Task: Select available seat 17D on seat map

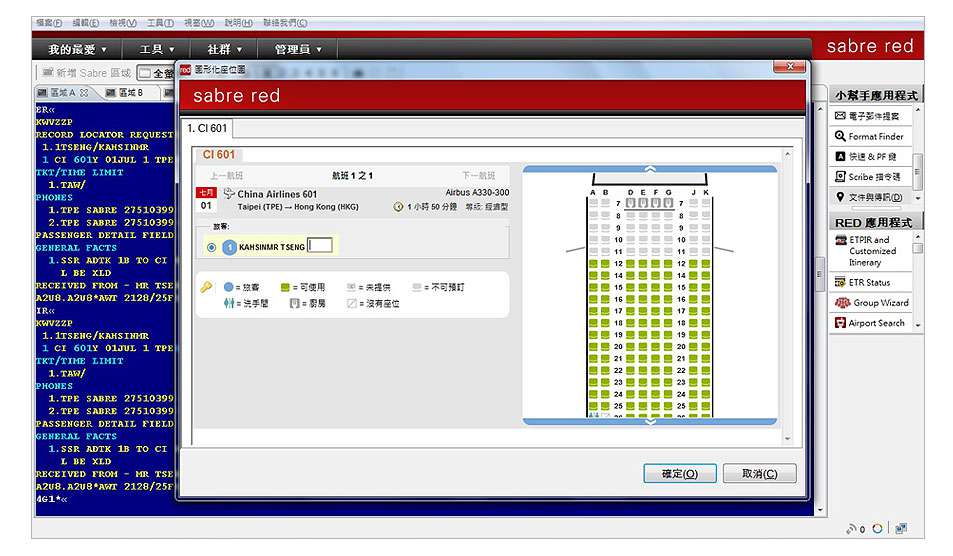Action: click(630, 311)
